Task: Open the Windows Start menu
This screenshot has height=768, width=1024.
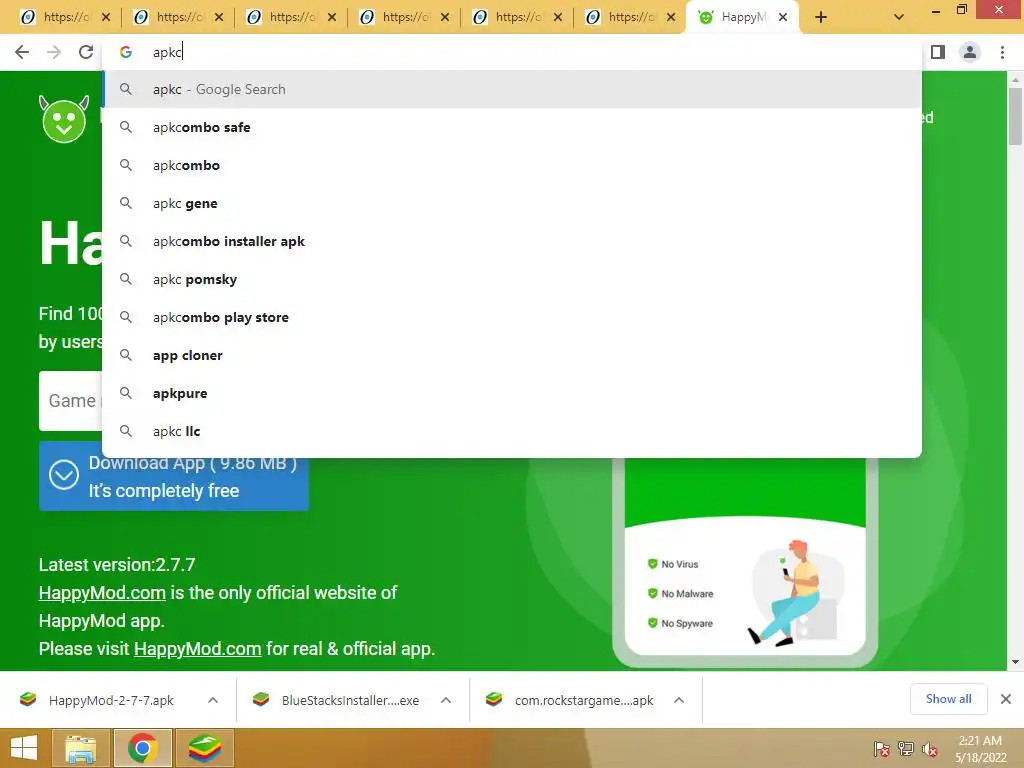Action: point(24,748)
